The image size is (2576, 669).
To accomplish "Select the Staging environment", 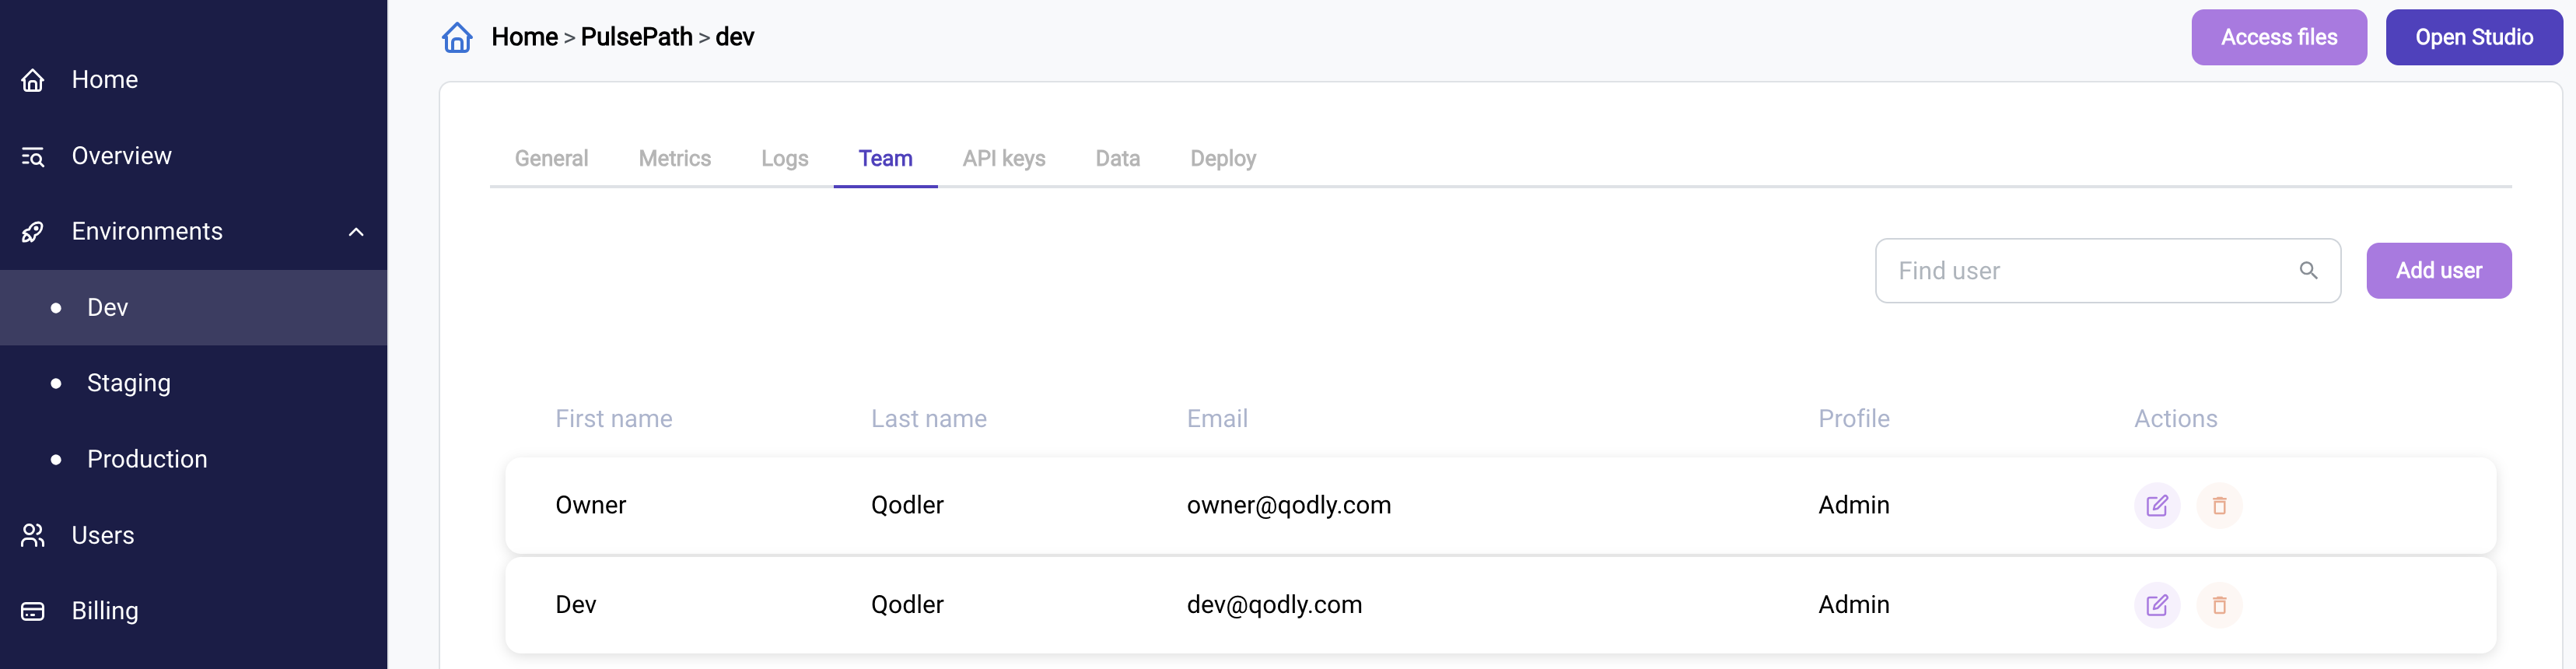I will coord(193,383).
